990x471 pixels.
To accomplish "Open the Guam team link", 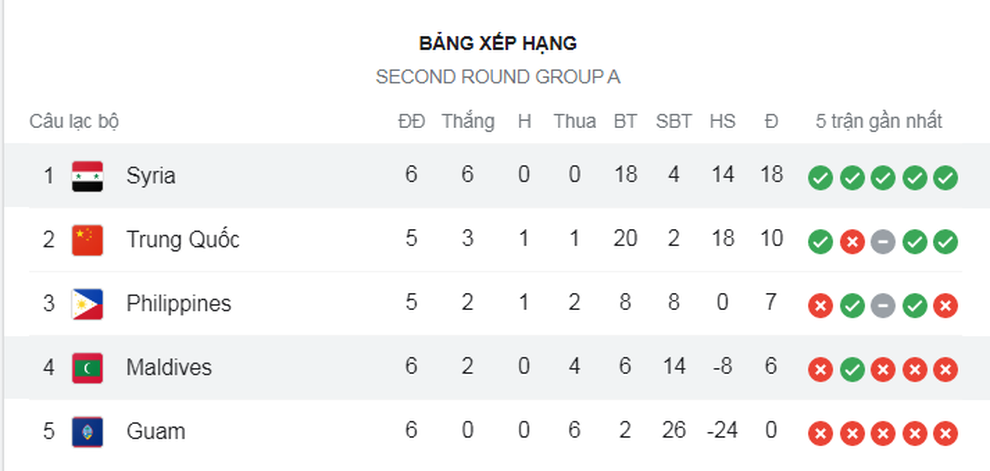I will click(155, 432).
